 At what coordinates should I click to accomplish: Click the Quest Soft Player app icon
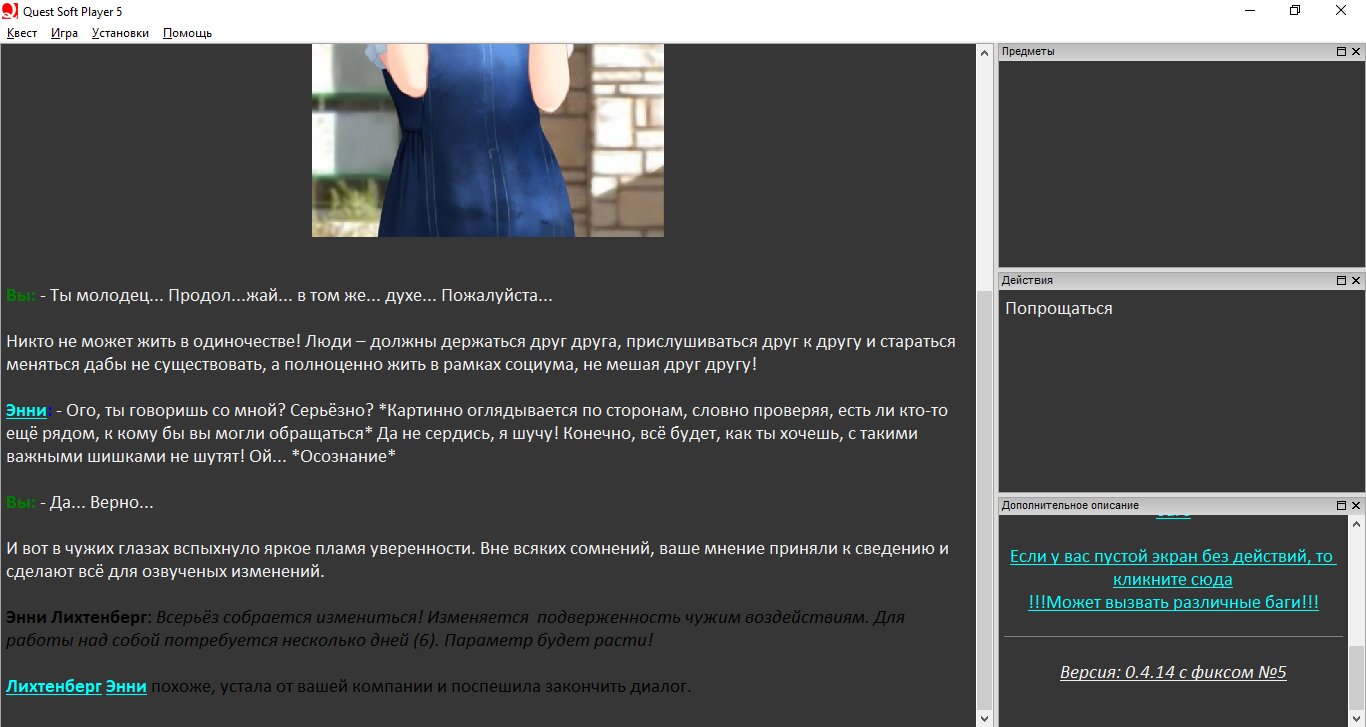[x=10, y=10]
